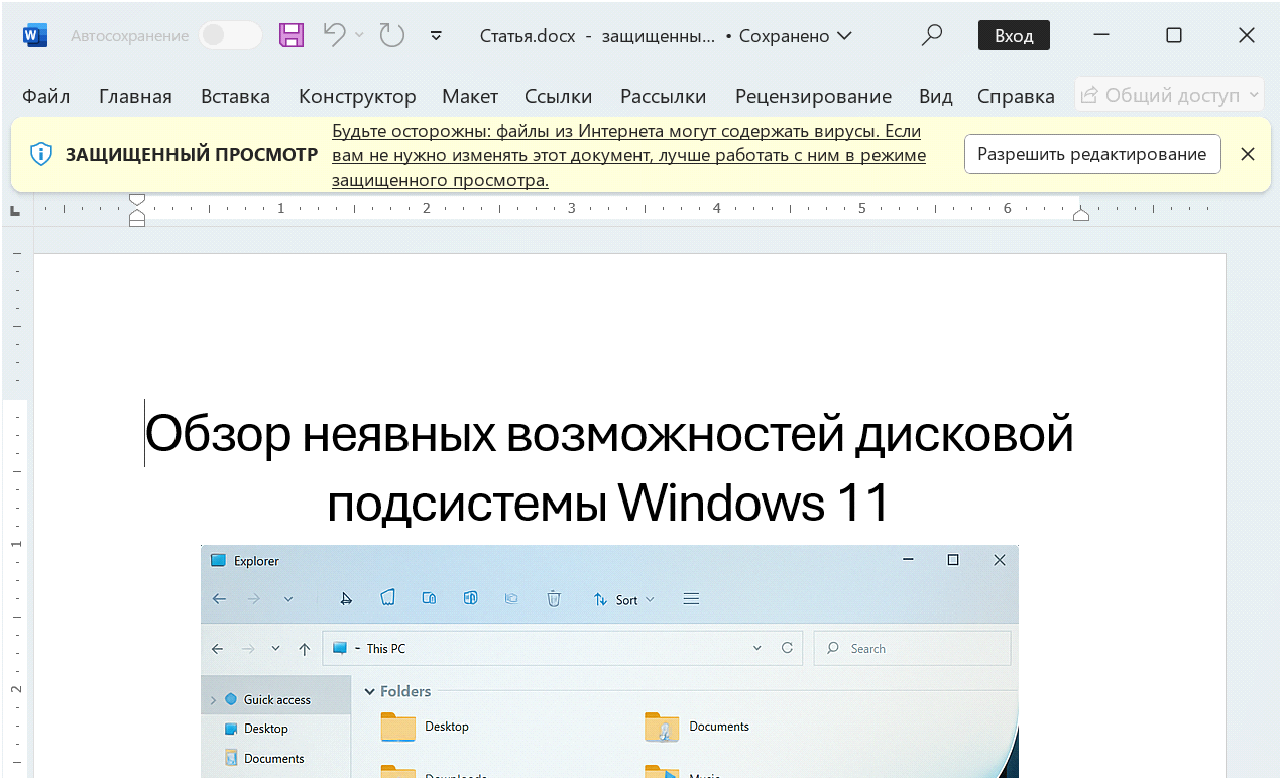Viewport: 1282px width, 780px height.
Task: Click the Общий доступ share icon
Action: tap(1091, 94)
